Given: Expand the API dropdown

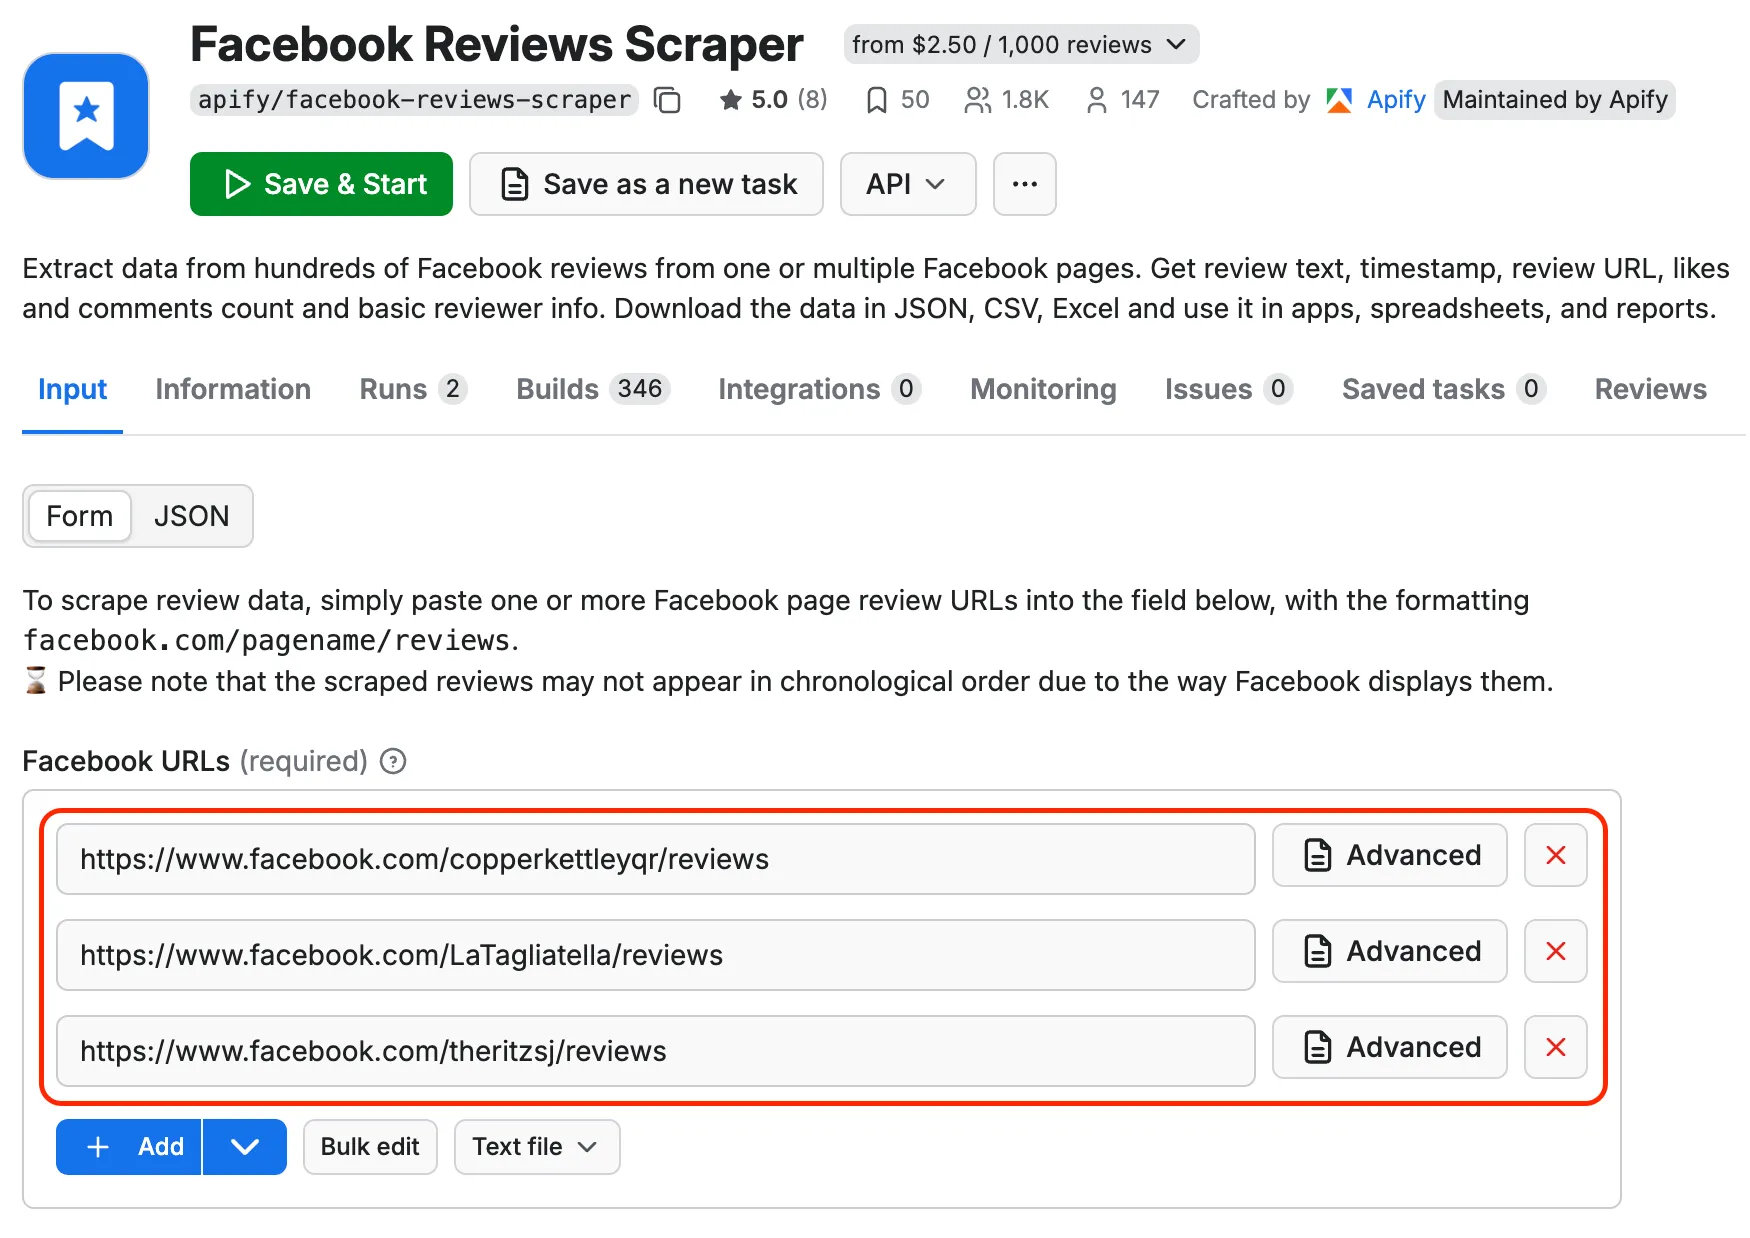Looking at the screenshot, I should coord(907,184).
